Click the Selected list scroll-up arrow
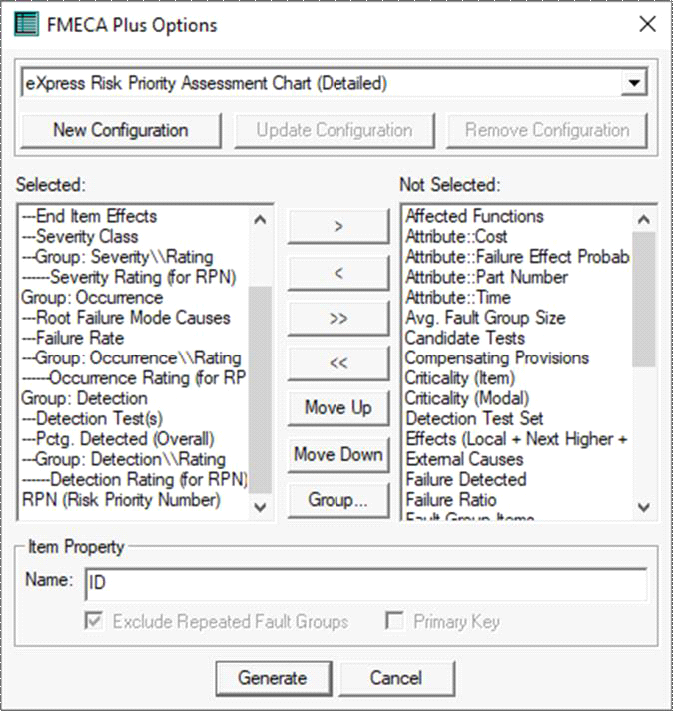 [x=260, y=220]
